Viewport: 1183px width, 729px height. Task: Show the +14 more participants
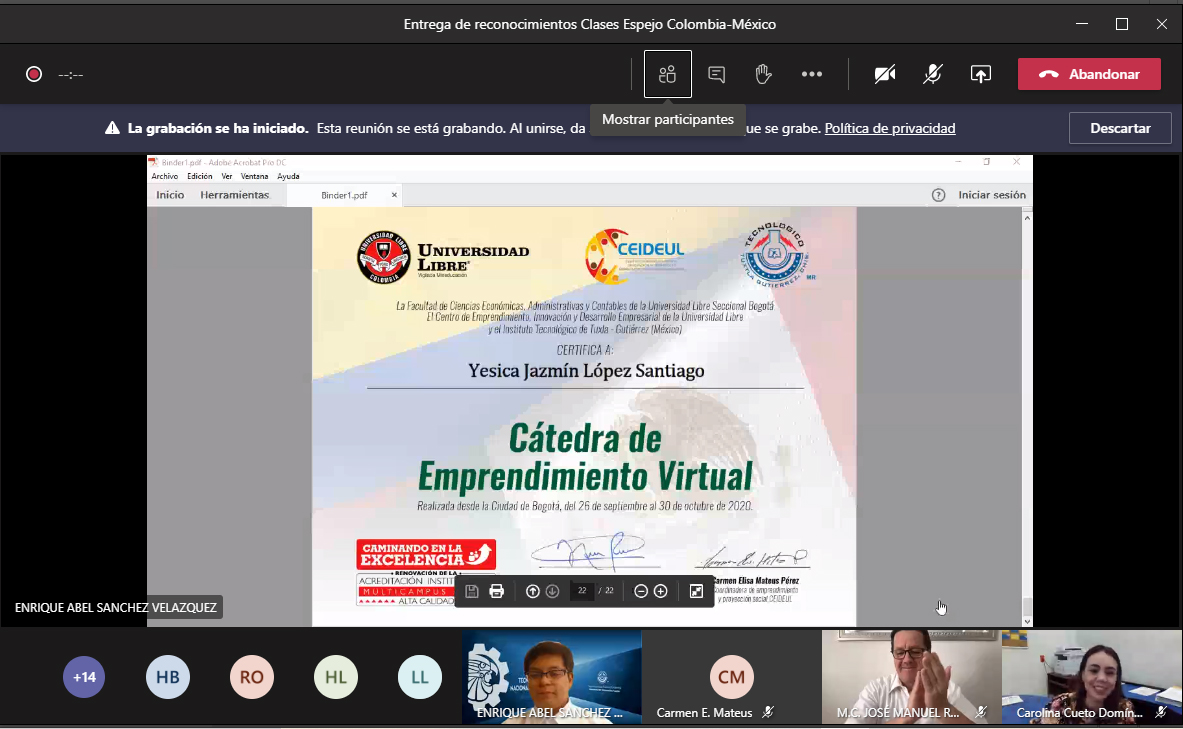84,677
